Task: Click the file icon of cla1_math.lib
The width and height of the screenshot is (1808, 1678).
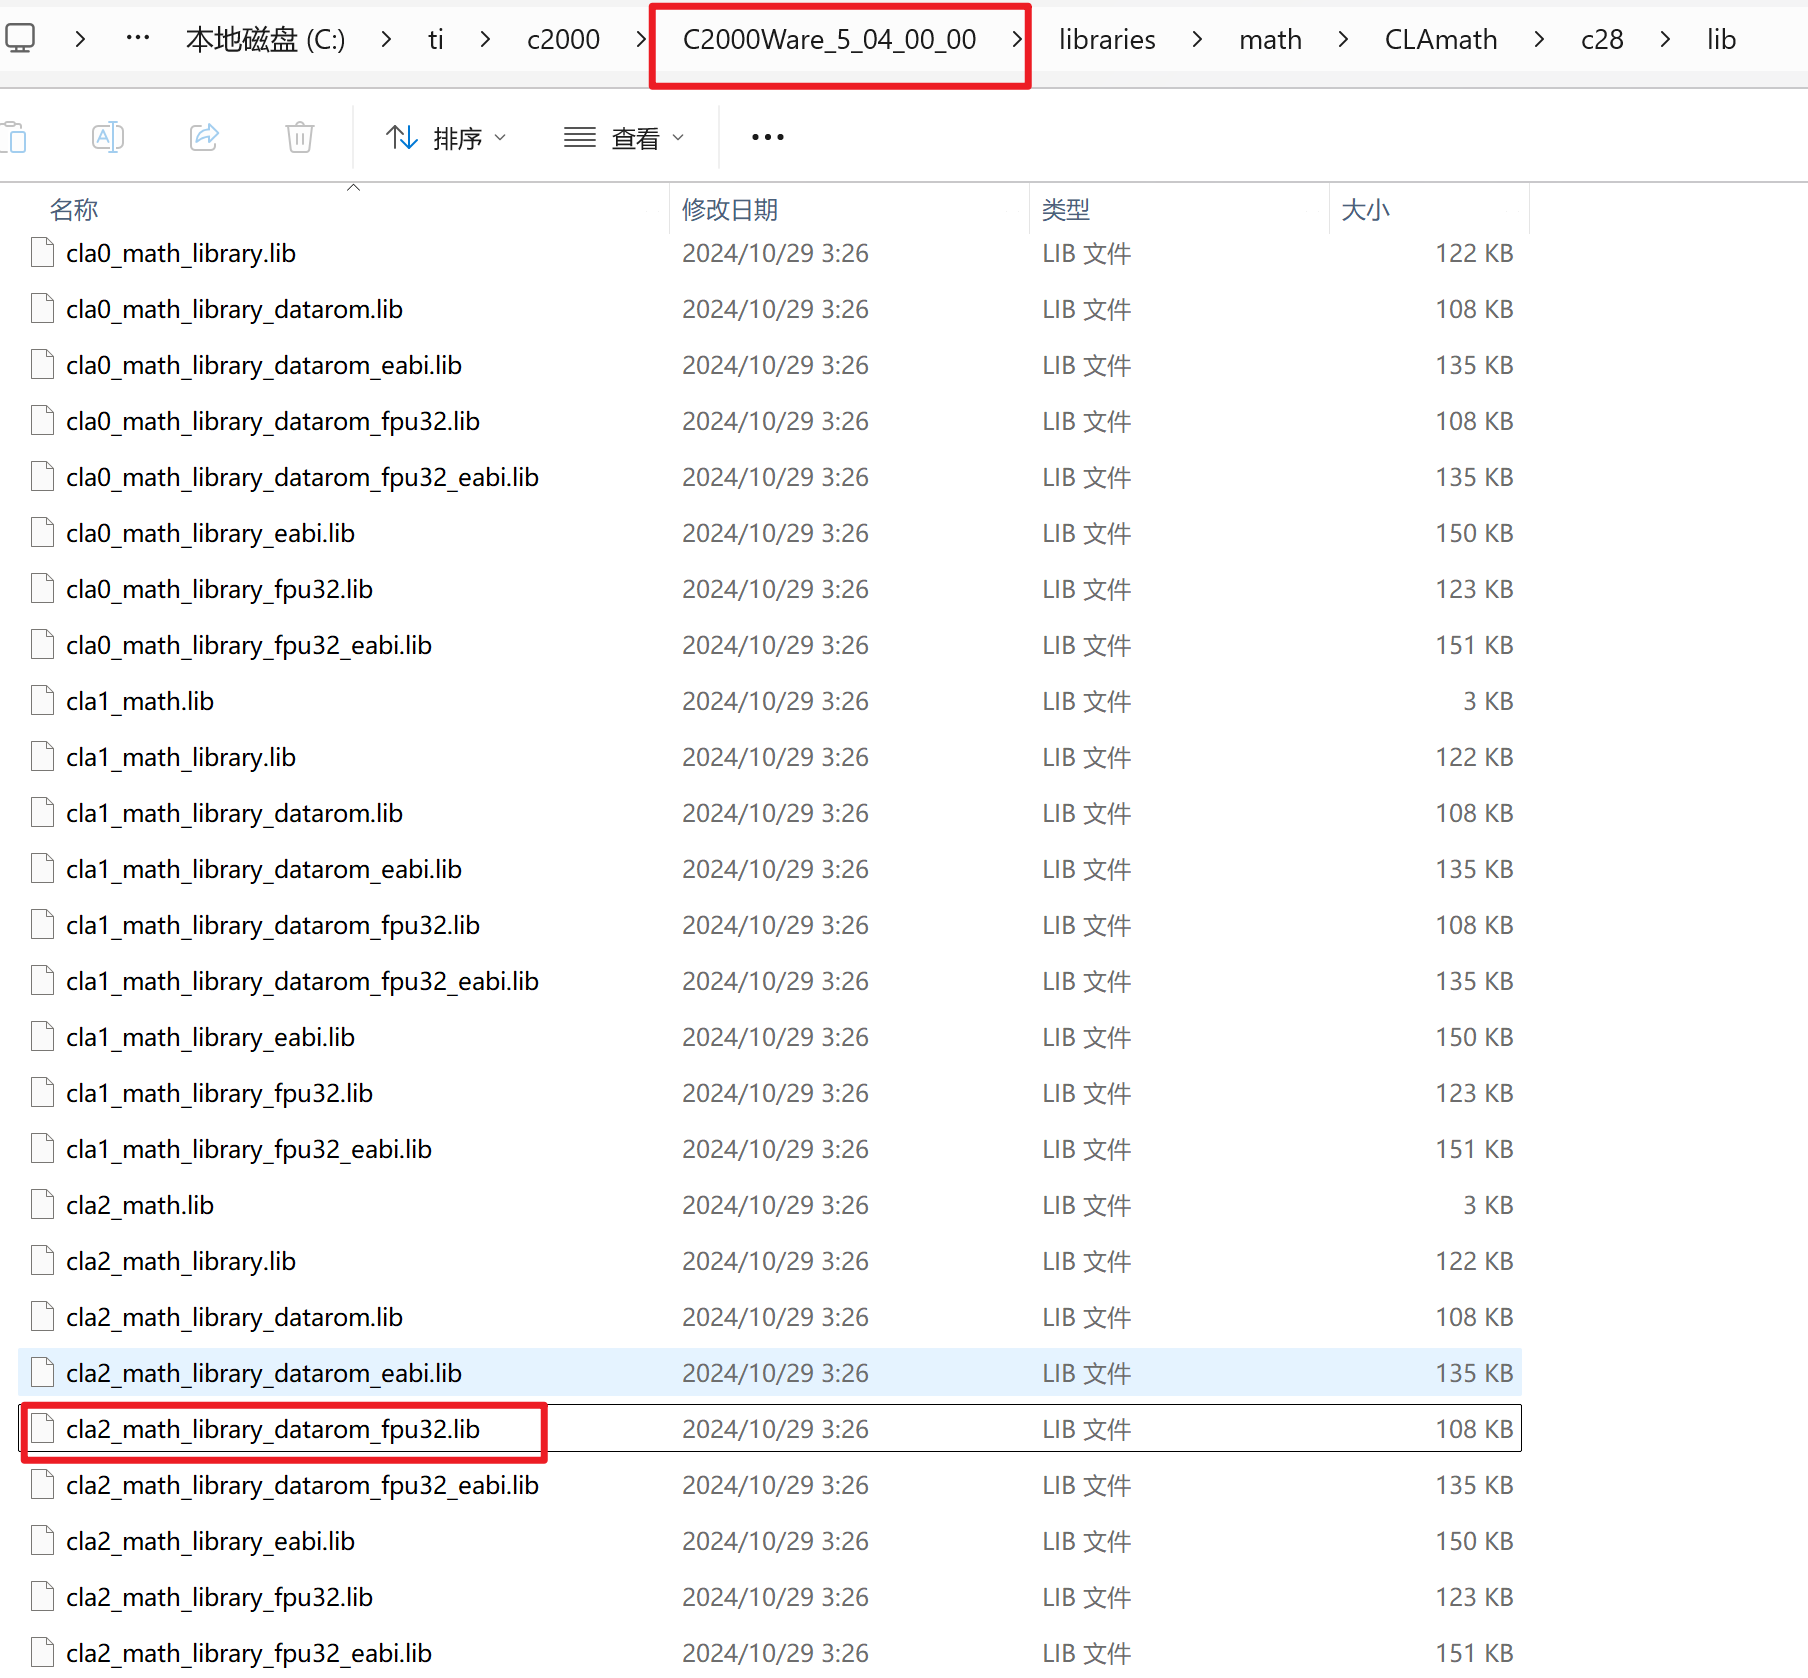Action: pyautogui.click(x=42, y=701)
